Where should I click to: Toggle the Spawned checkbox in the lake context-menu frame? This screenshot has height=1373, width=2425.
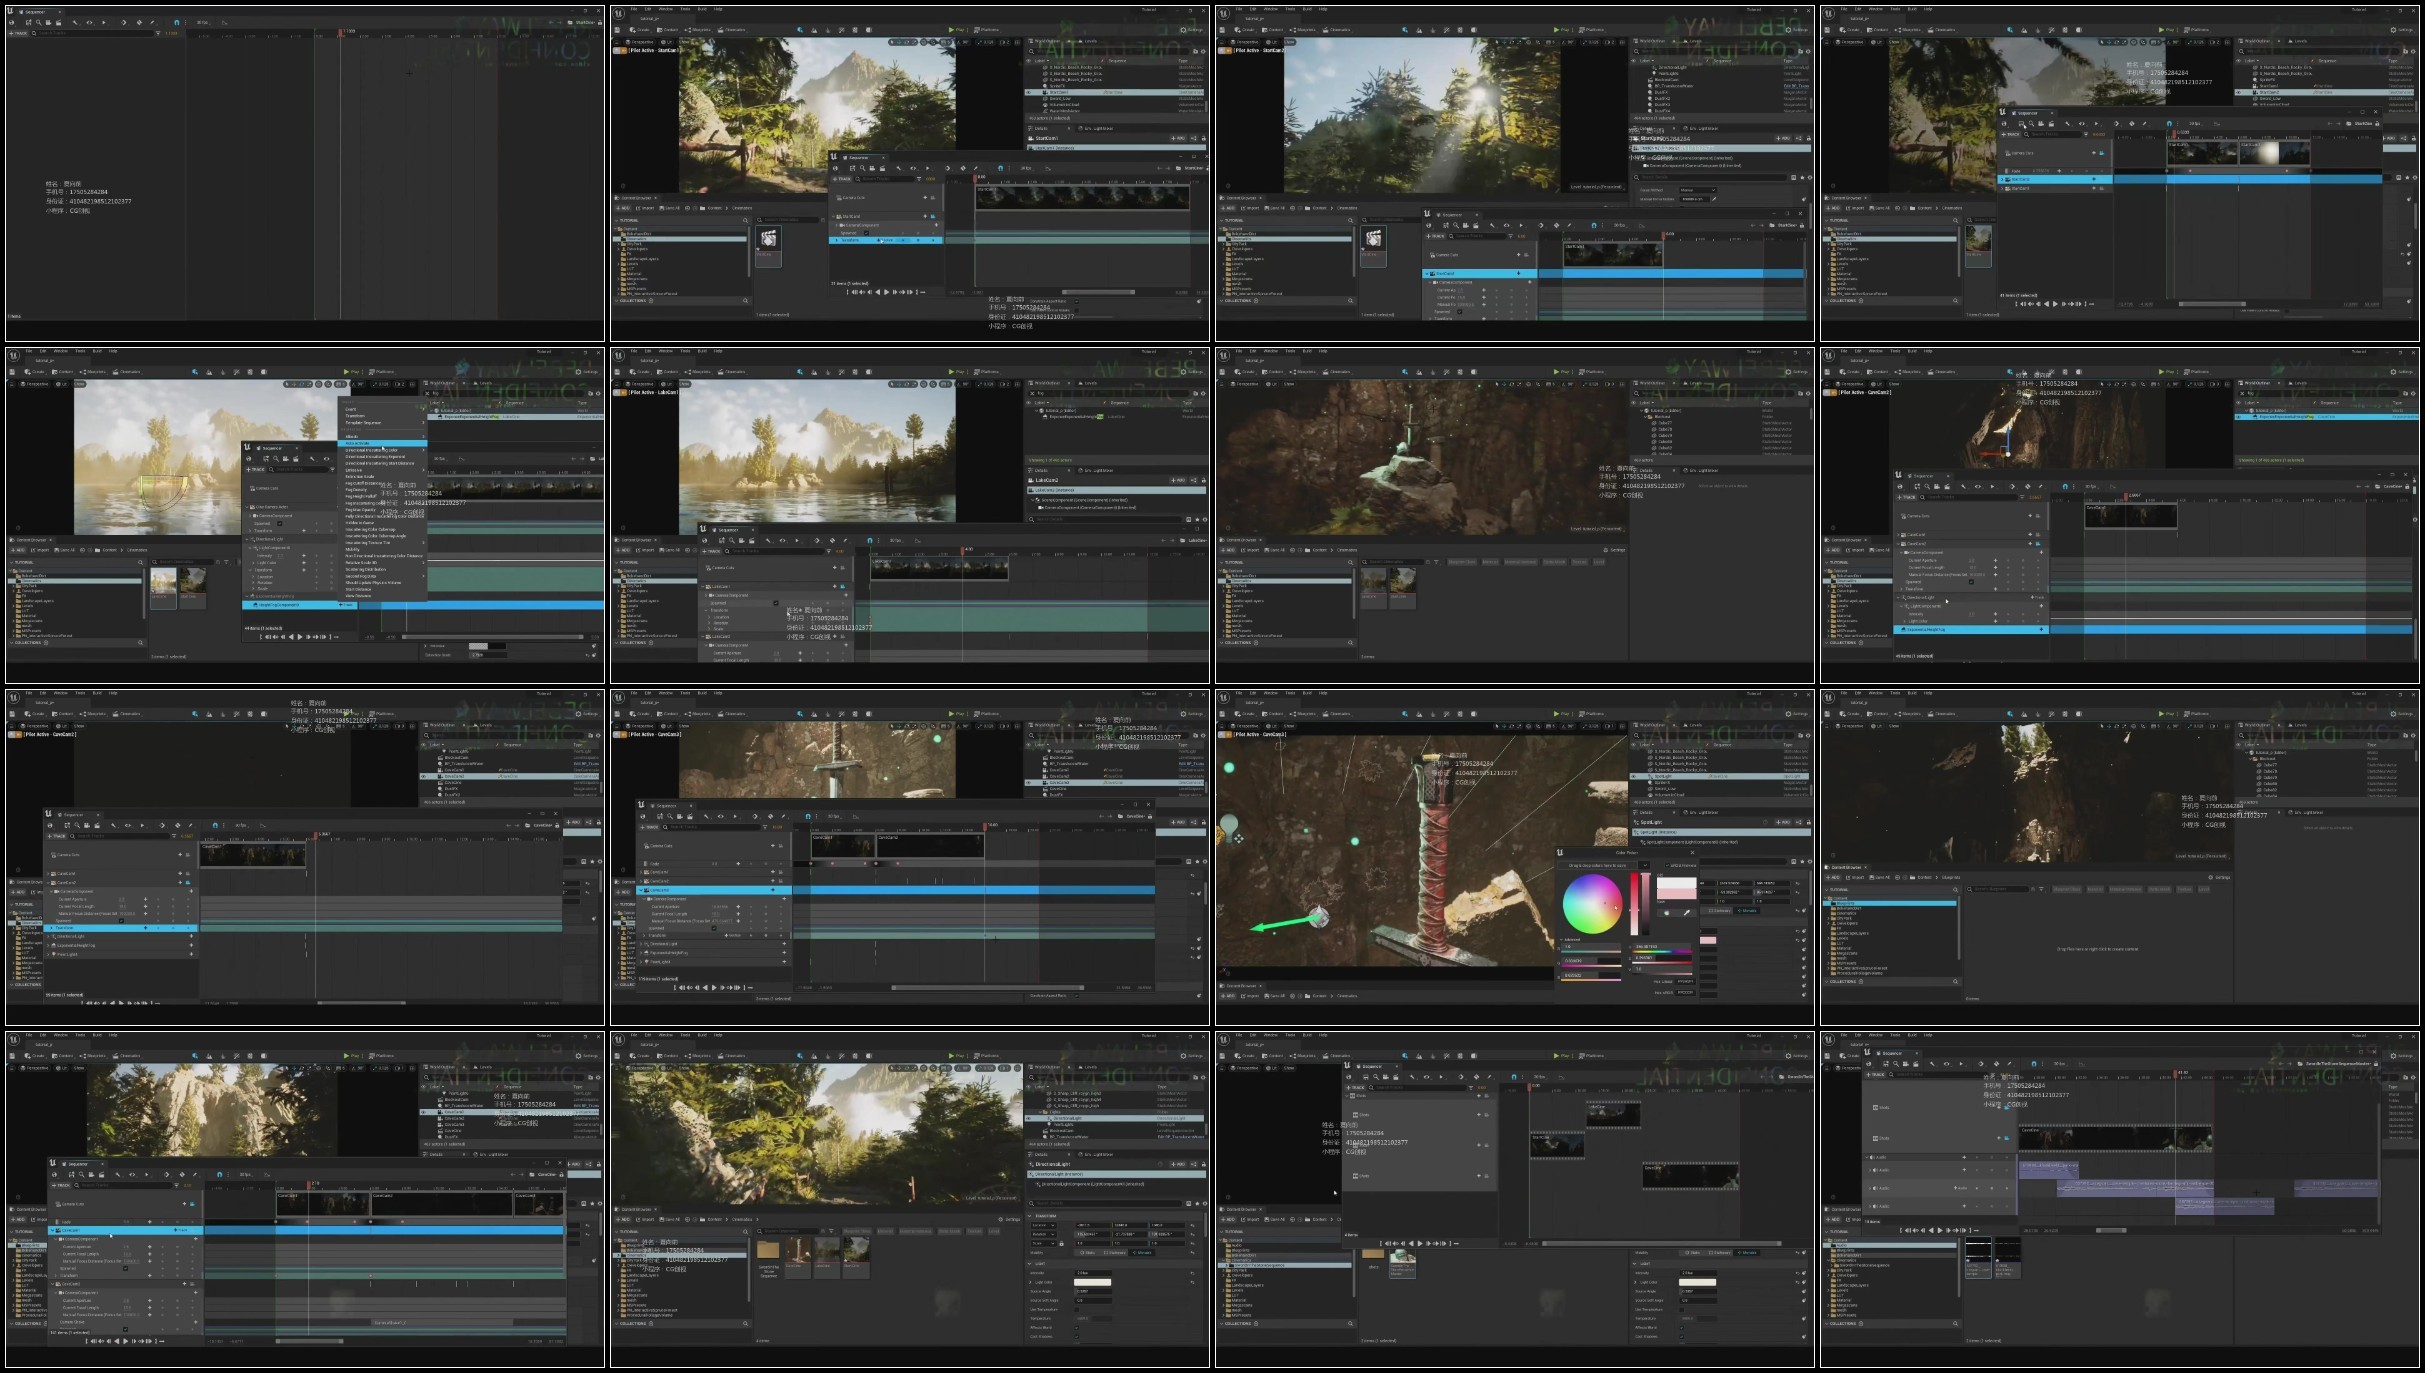pyautogui.click(x=280, y=524)
